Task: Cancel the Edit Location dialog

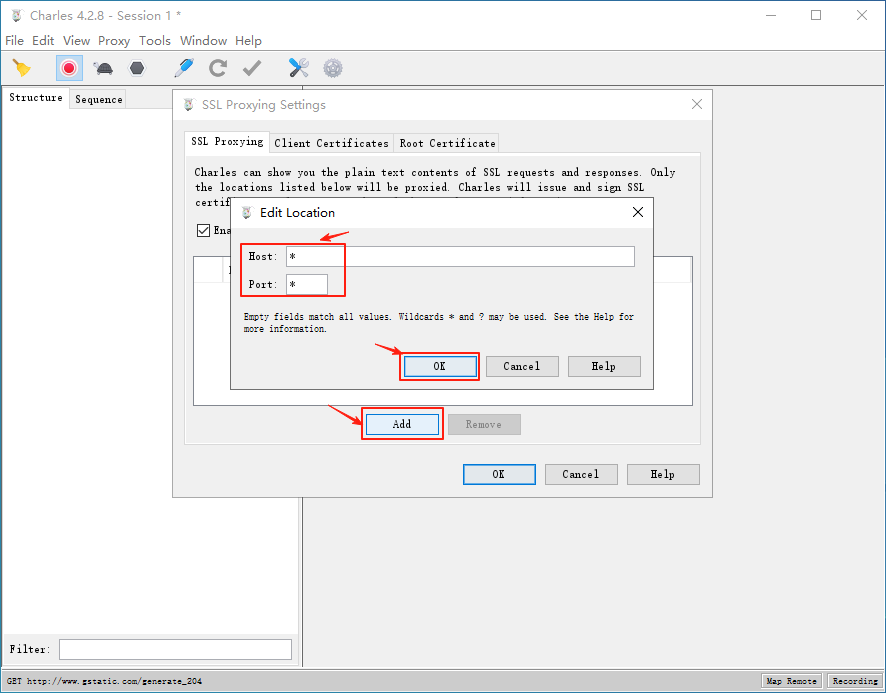Action: pyautogui.click(x=522, y=366)
